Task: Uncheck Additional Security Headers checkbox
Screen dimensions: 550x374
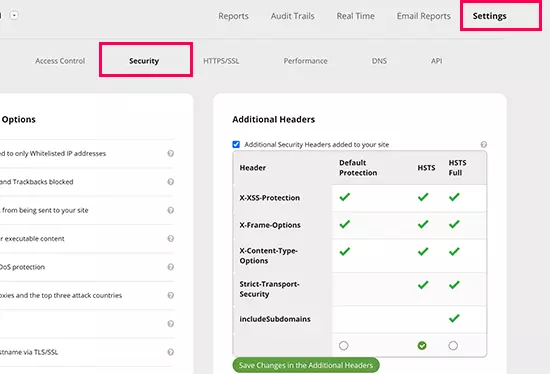Action: [236, 145]
